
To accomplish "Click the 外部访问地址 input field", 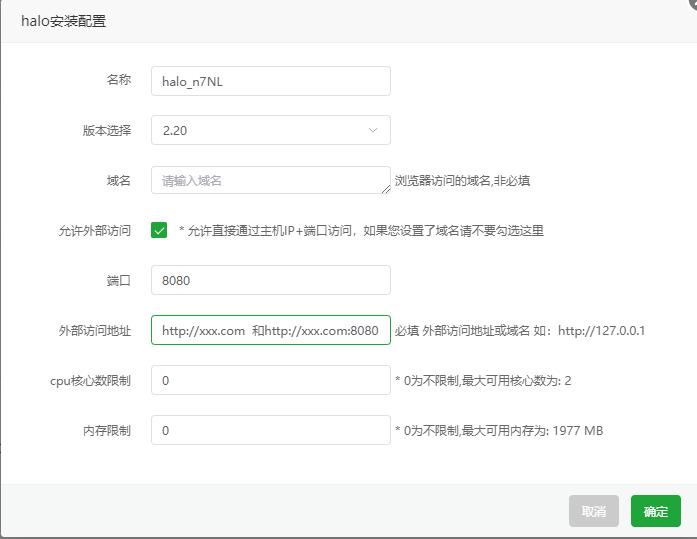I will (271, 330).
